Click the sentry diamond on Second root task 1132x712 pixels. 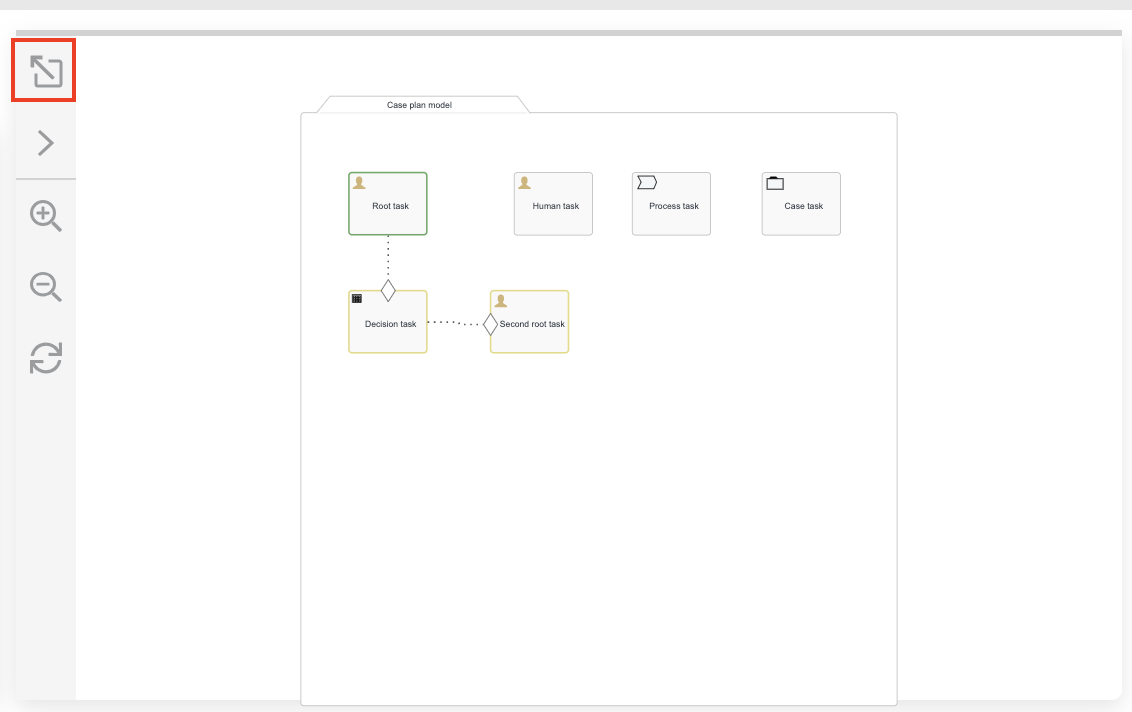click(x=489, y=322)
